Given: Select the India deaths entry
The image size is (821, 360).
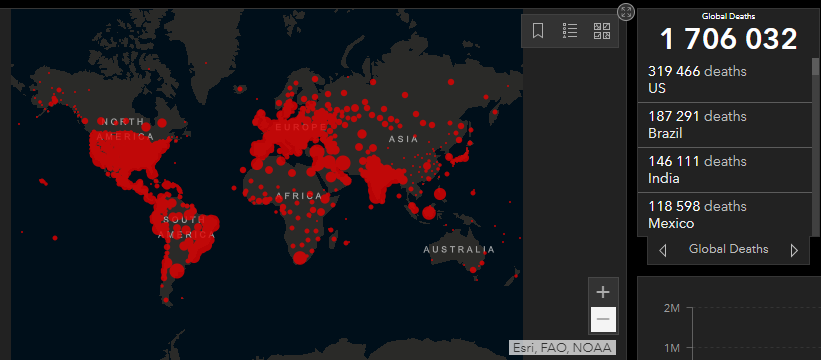Looking at the screenshot, I should 724,170.
